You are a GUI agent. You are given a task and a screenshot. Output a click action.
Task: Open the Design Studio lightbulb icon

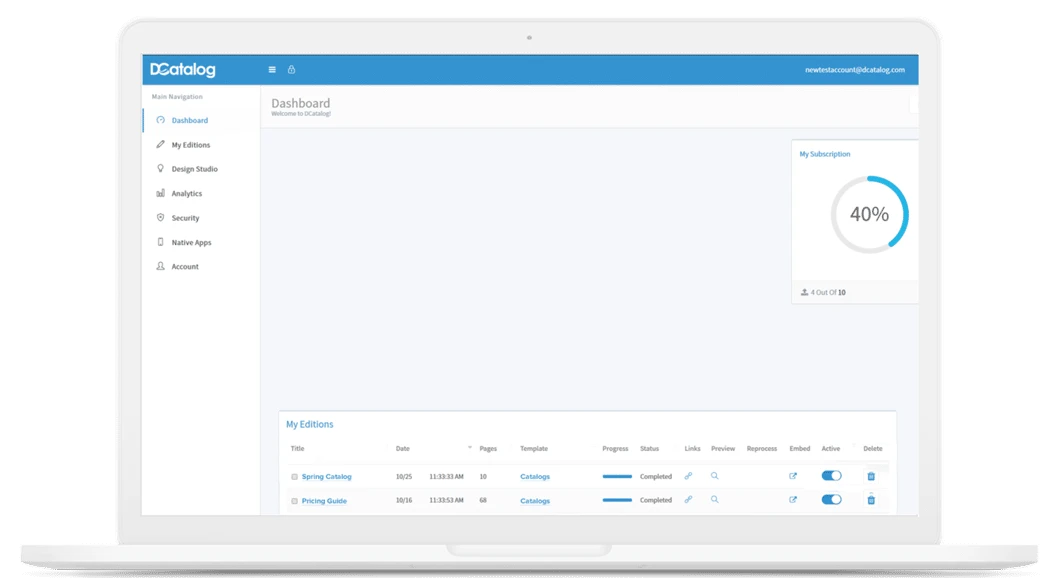click(160, 169)
